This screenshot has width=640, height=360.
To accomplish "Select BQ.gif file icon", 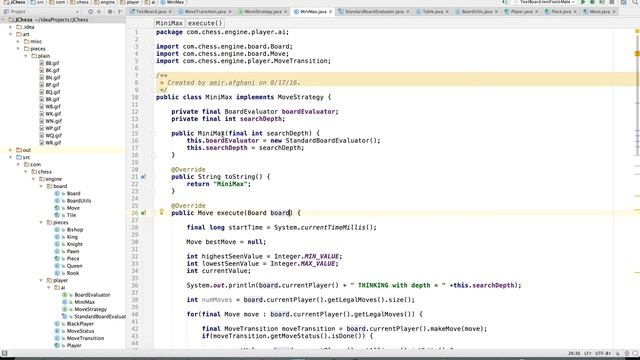I will (x=42, y=92).
